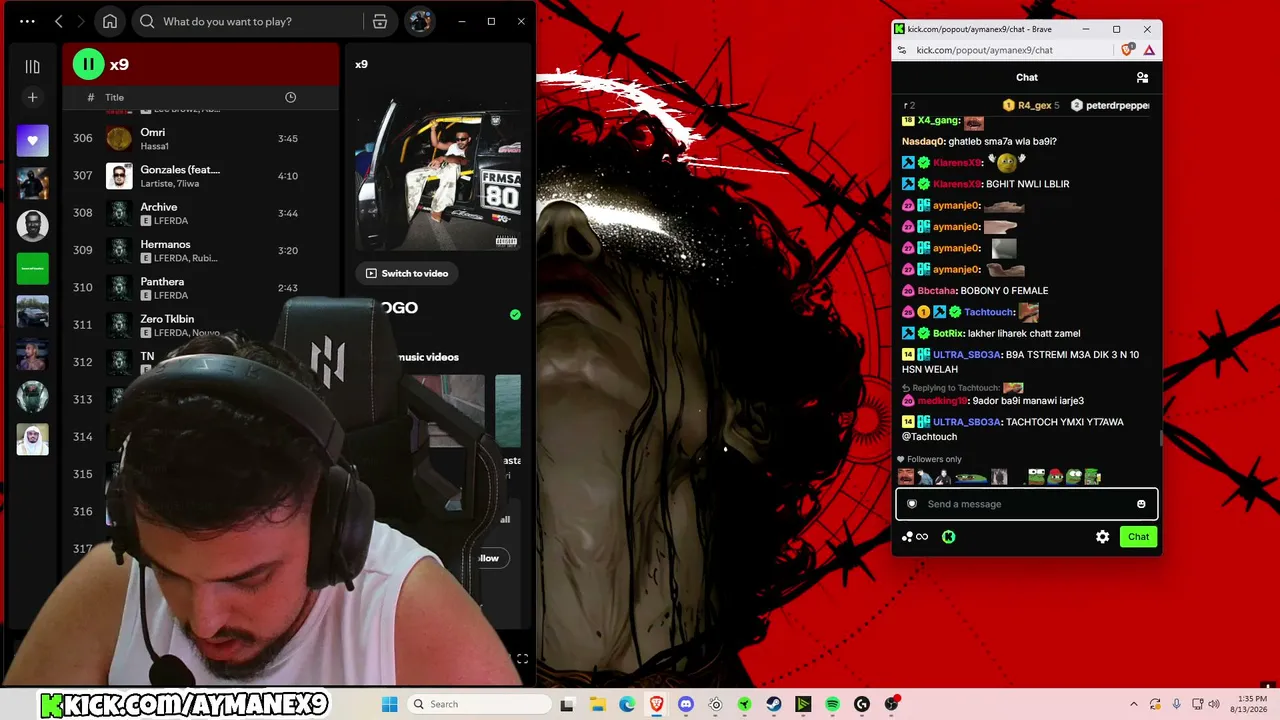Open site settings icon in Brave address bar

click(902, 50)
